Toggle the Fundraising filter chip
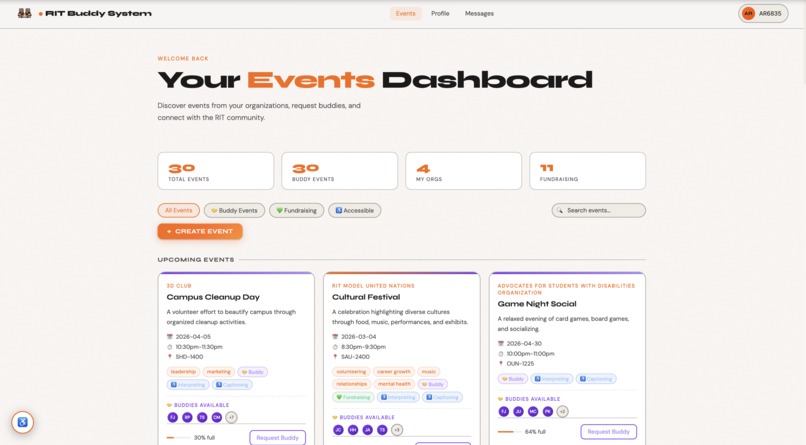 click(297, 210)
